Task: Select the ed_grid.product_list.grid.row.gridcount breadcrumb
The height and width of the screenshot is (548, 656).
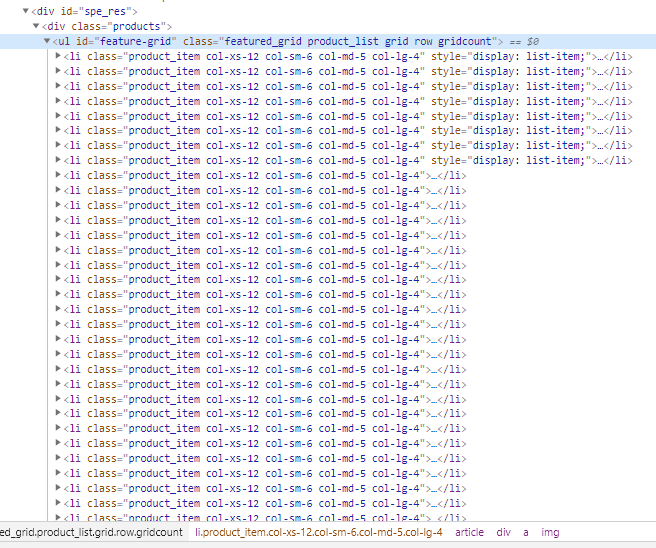Action: point(91,532)
